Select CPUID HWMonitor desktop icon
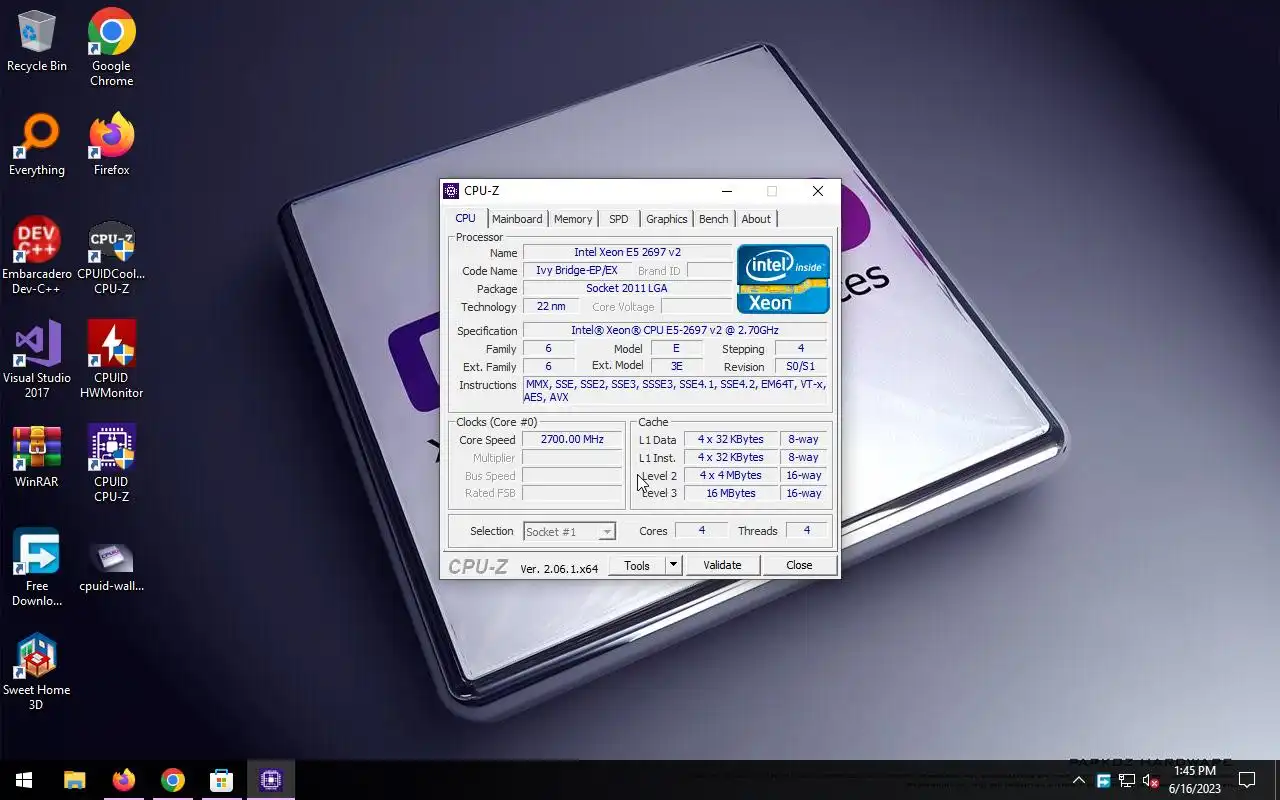This screenshot has height=800, width=1280. (112, 360)
